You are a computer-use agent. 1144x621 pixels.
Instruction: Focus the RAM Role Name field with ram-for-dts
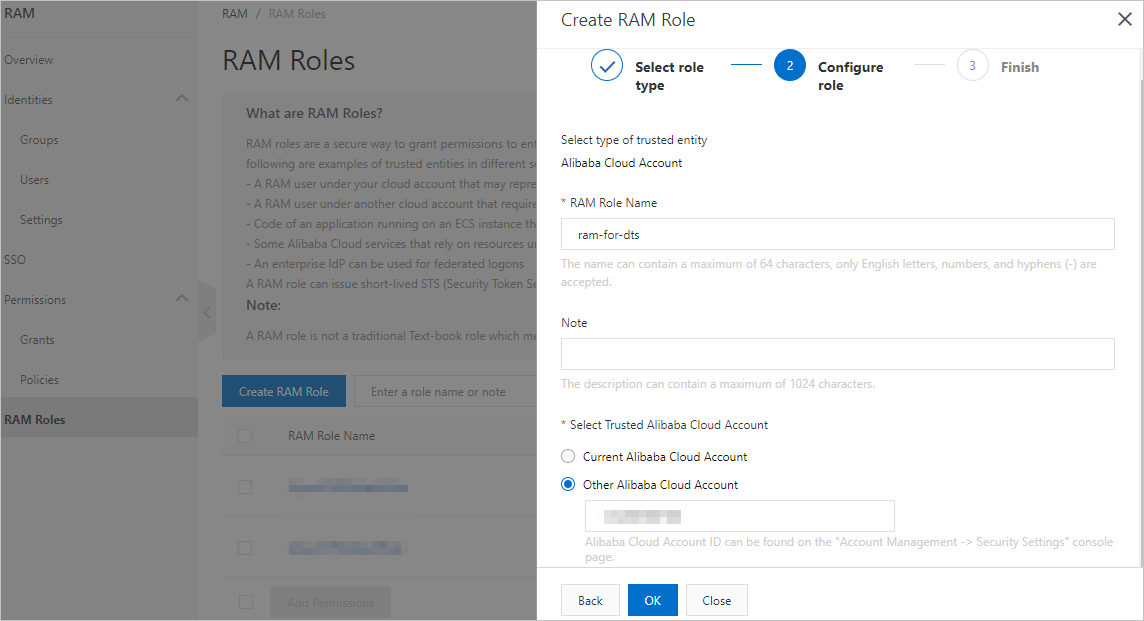pyautogui.click(x=838, y=234)
